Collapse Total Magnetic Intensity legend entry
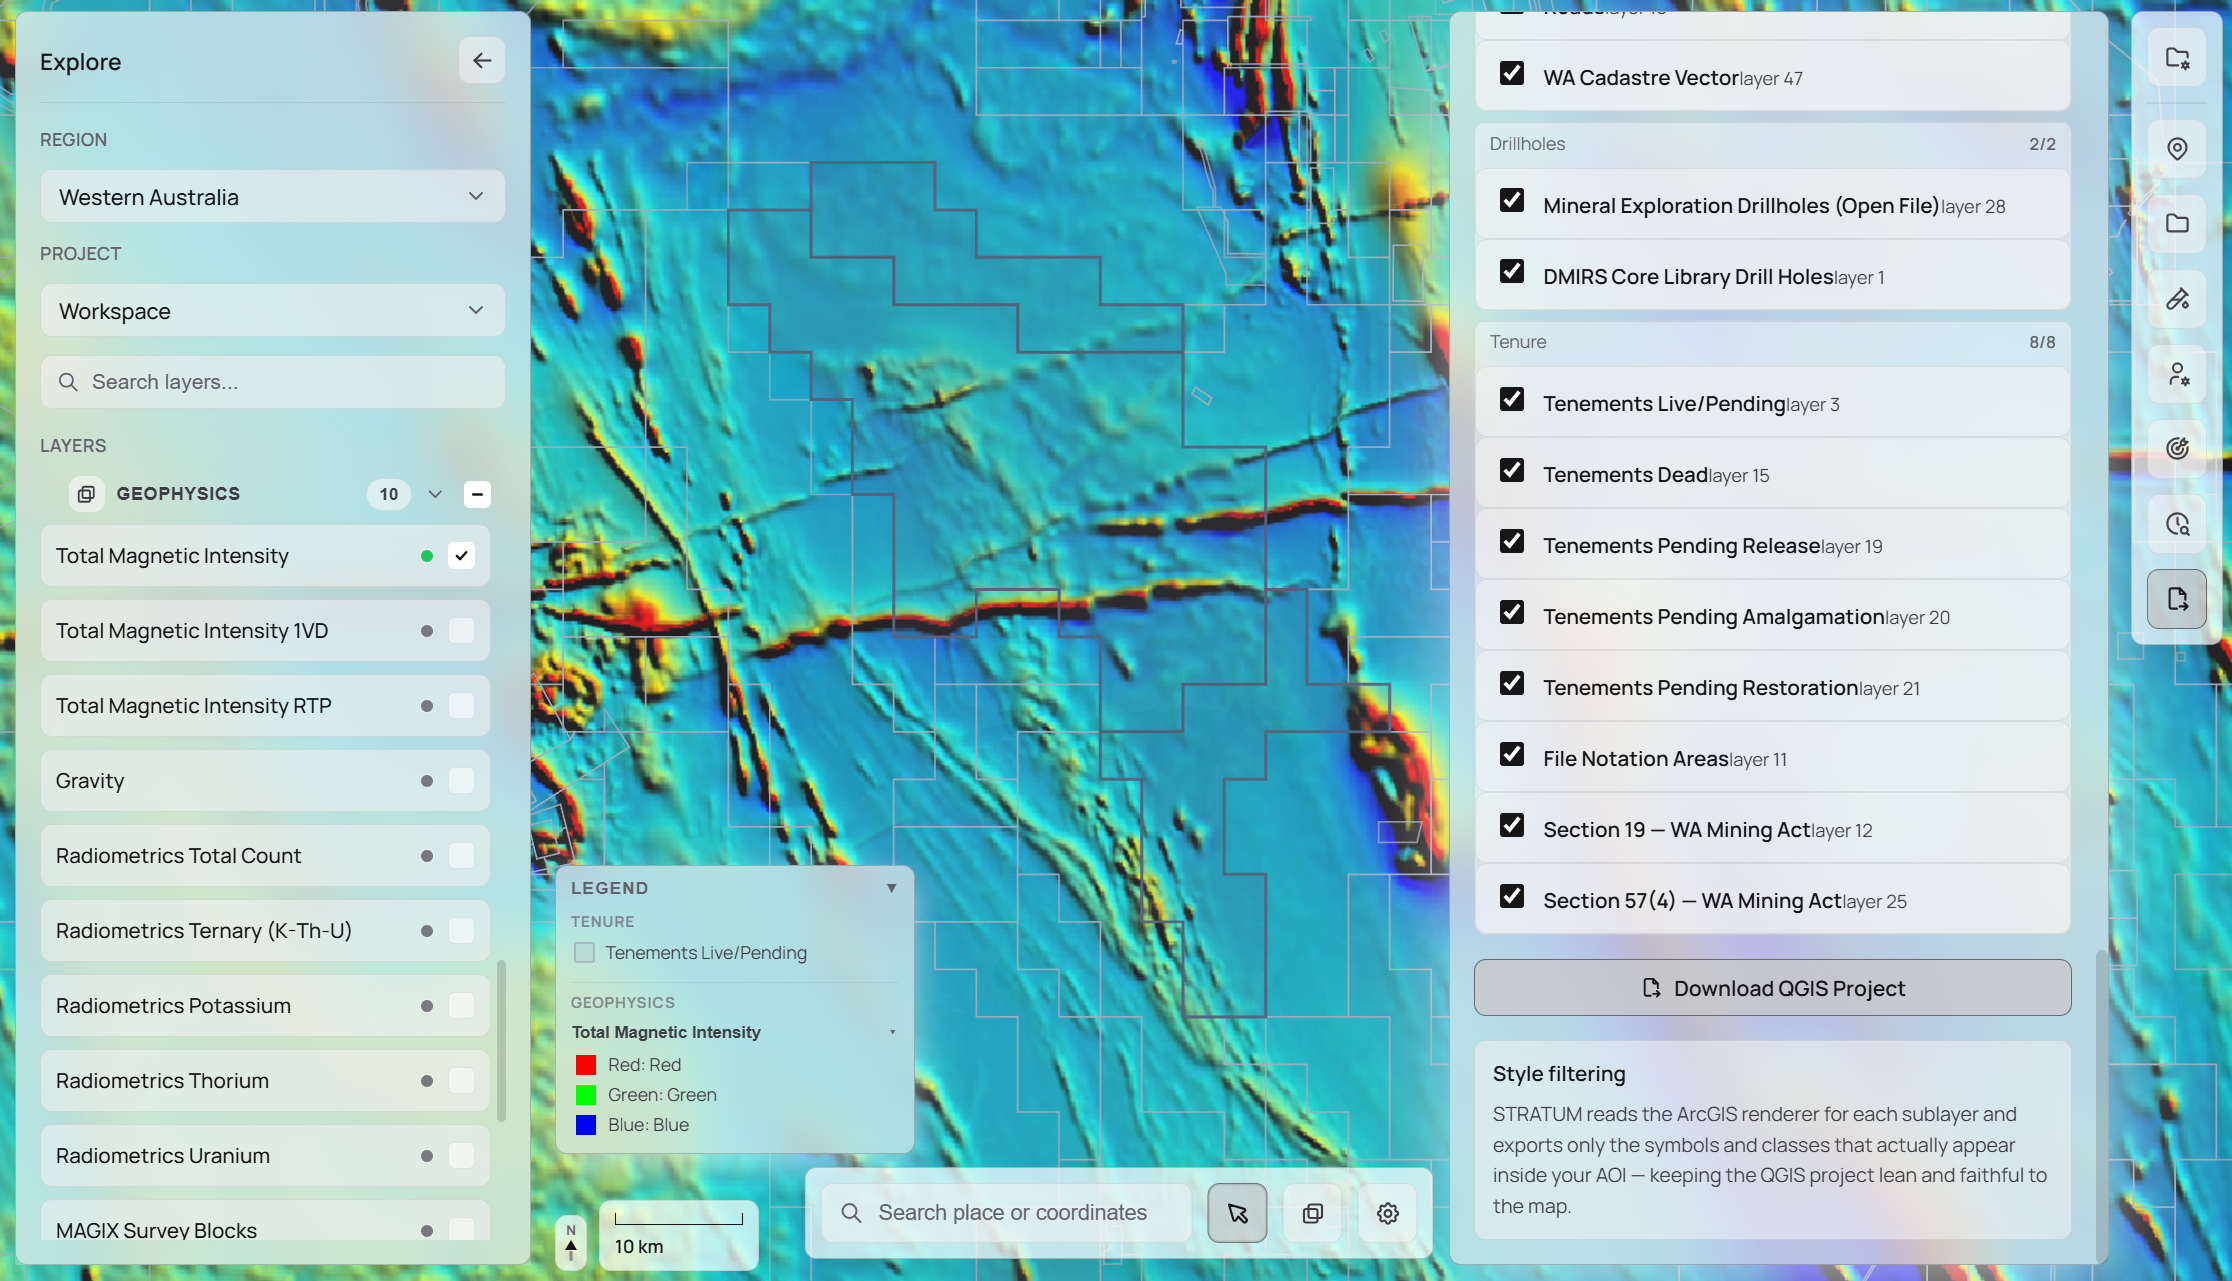2232x1281 pixels. click(892, 1032)
